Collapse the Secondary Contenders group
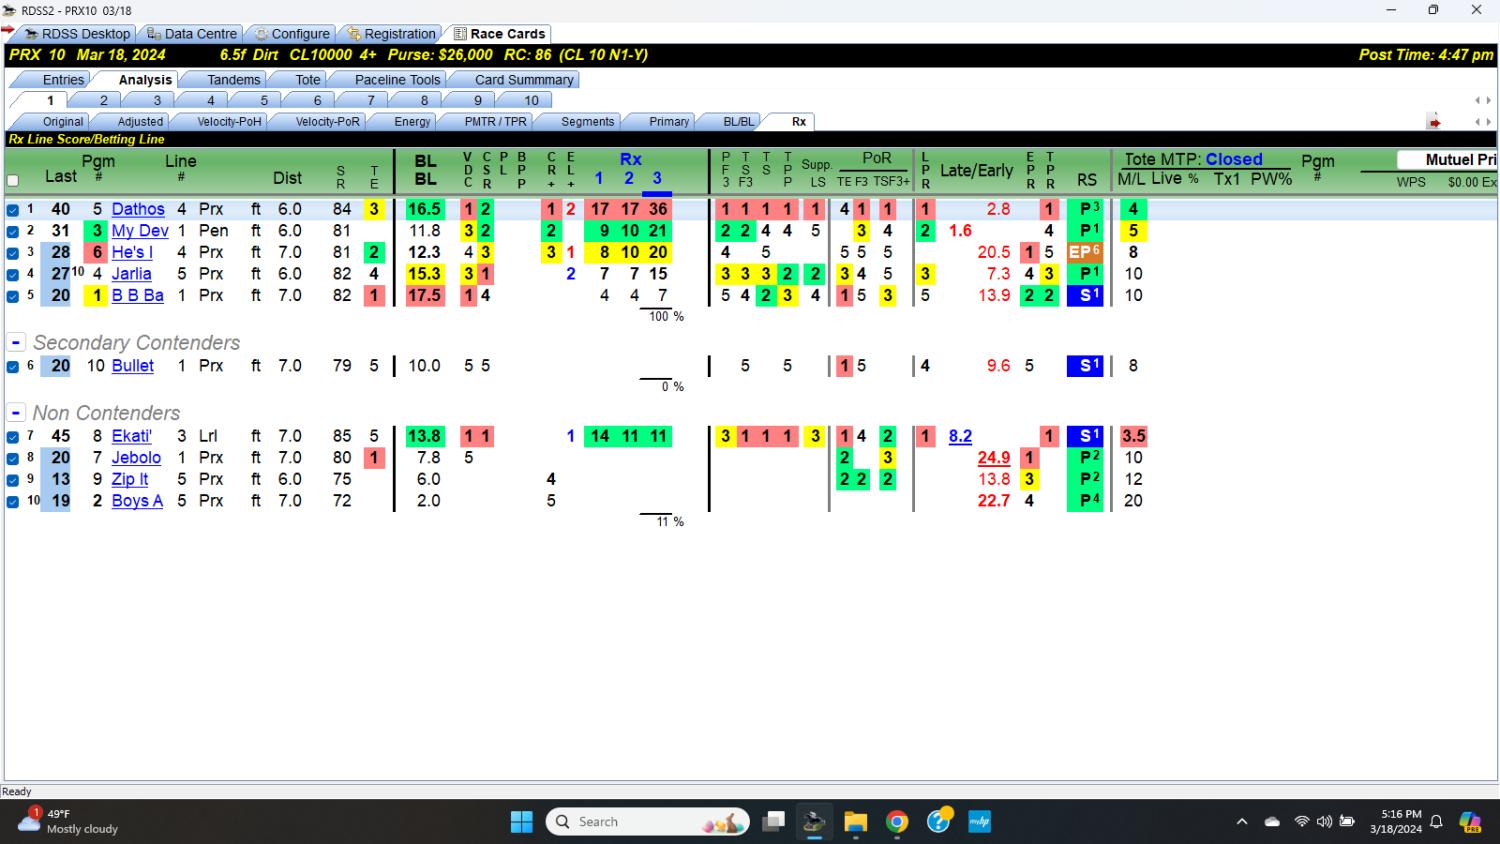 point(16,342)
